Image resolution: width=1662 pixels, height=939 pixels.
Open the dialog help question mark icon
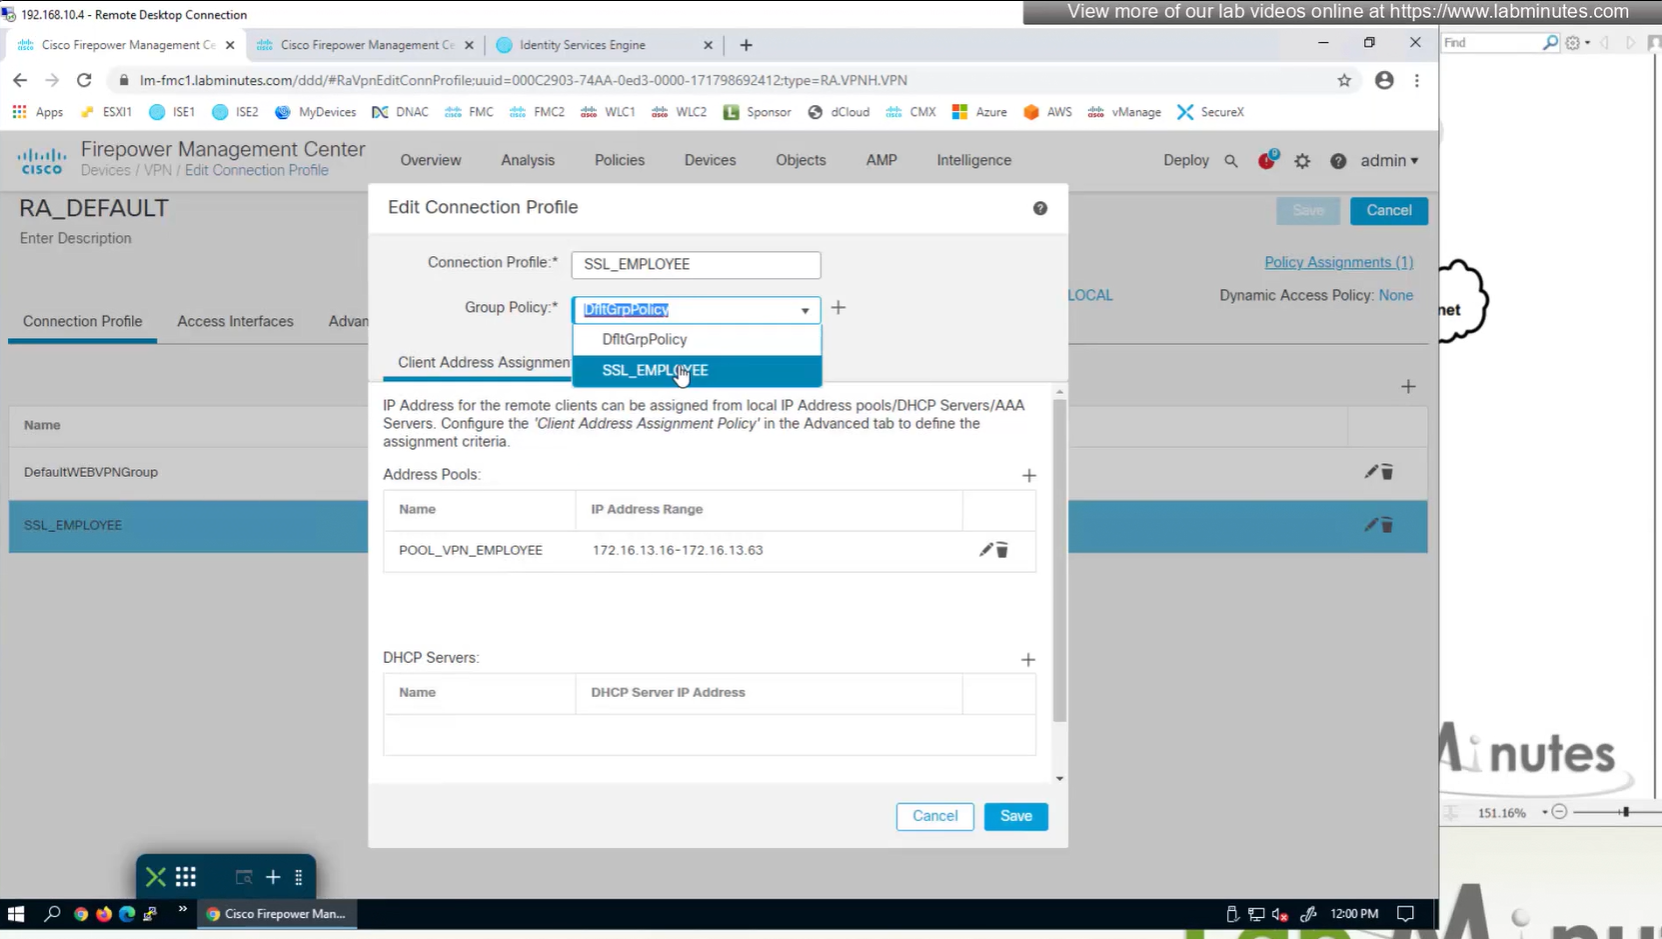[1040, 208]
